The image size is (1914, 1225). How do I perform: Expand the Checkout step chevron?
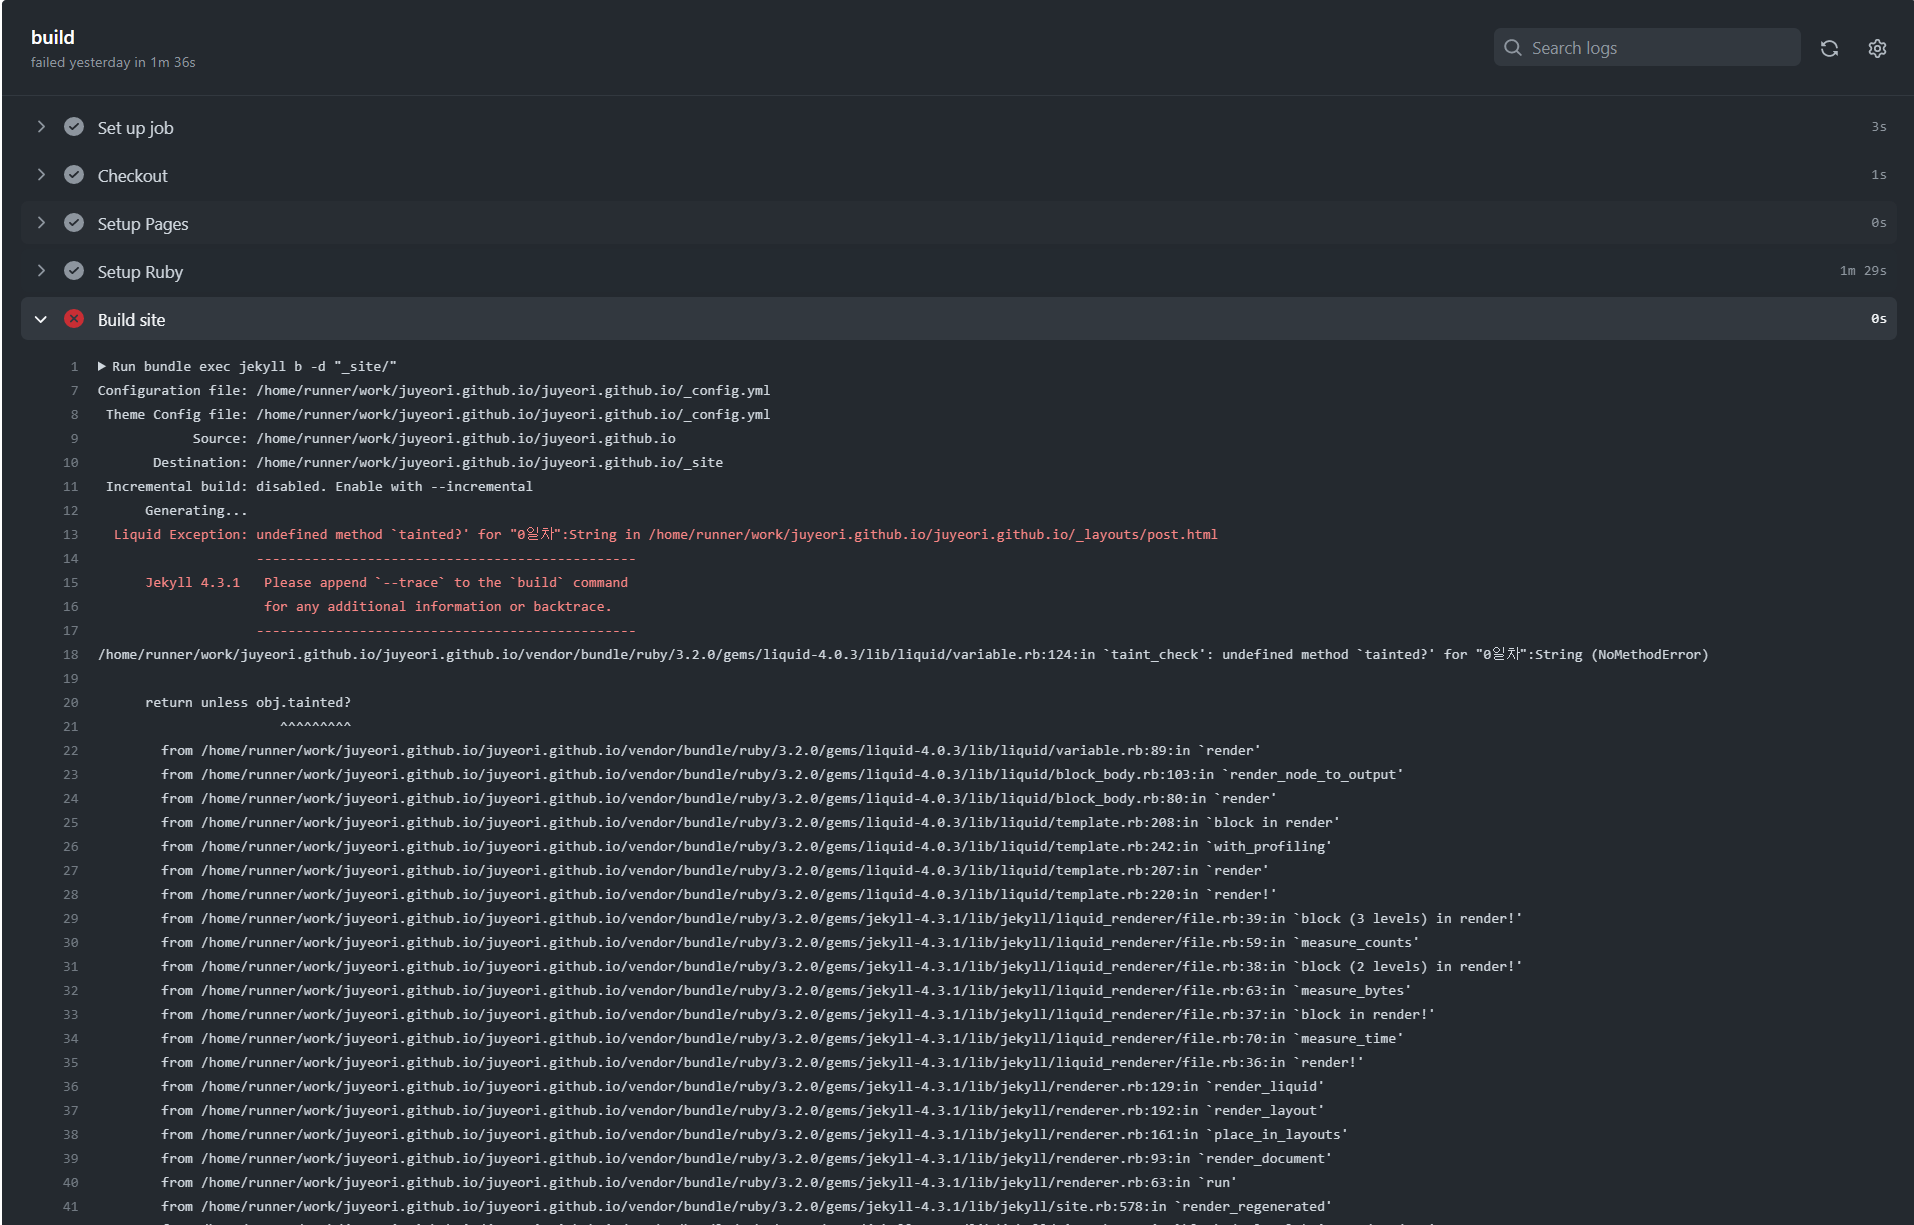pos(41,175)
